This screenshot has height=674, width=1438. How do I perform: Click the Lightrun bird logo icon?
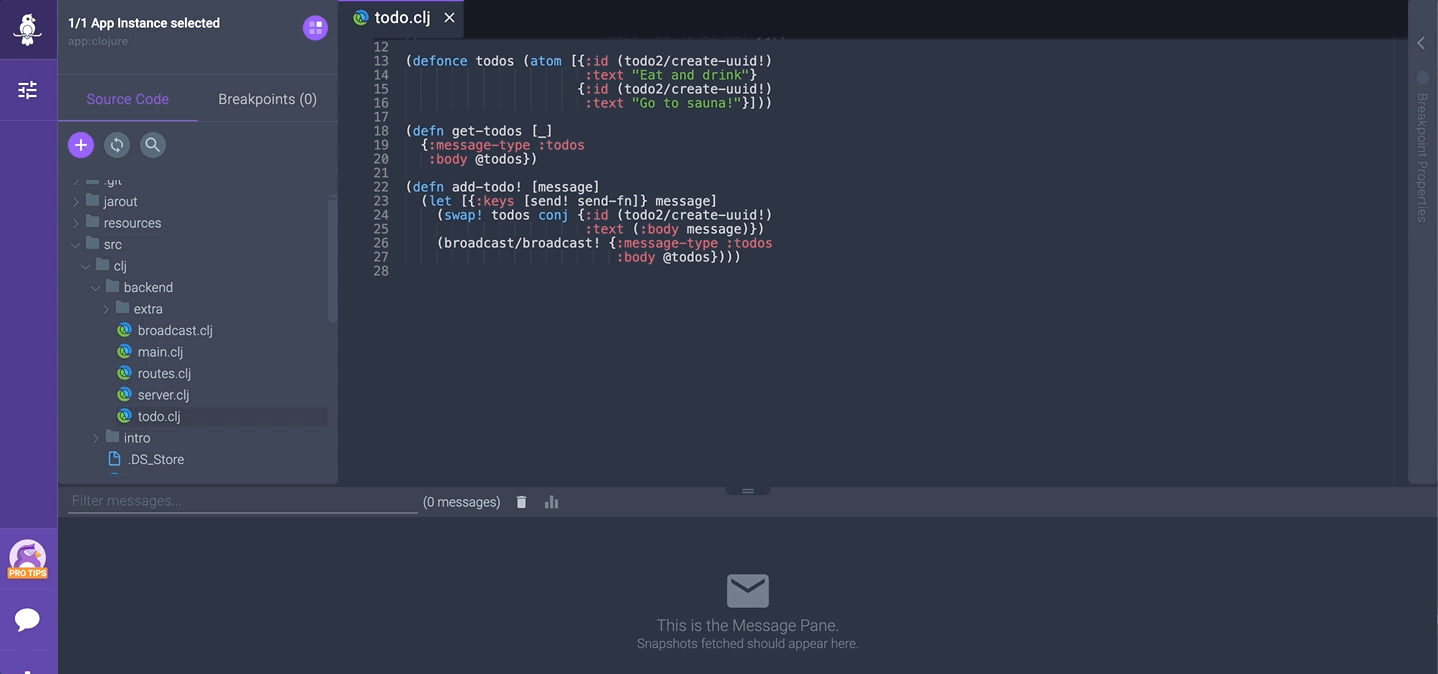(x=27, y=28)
